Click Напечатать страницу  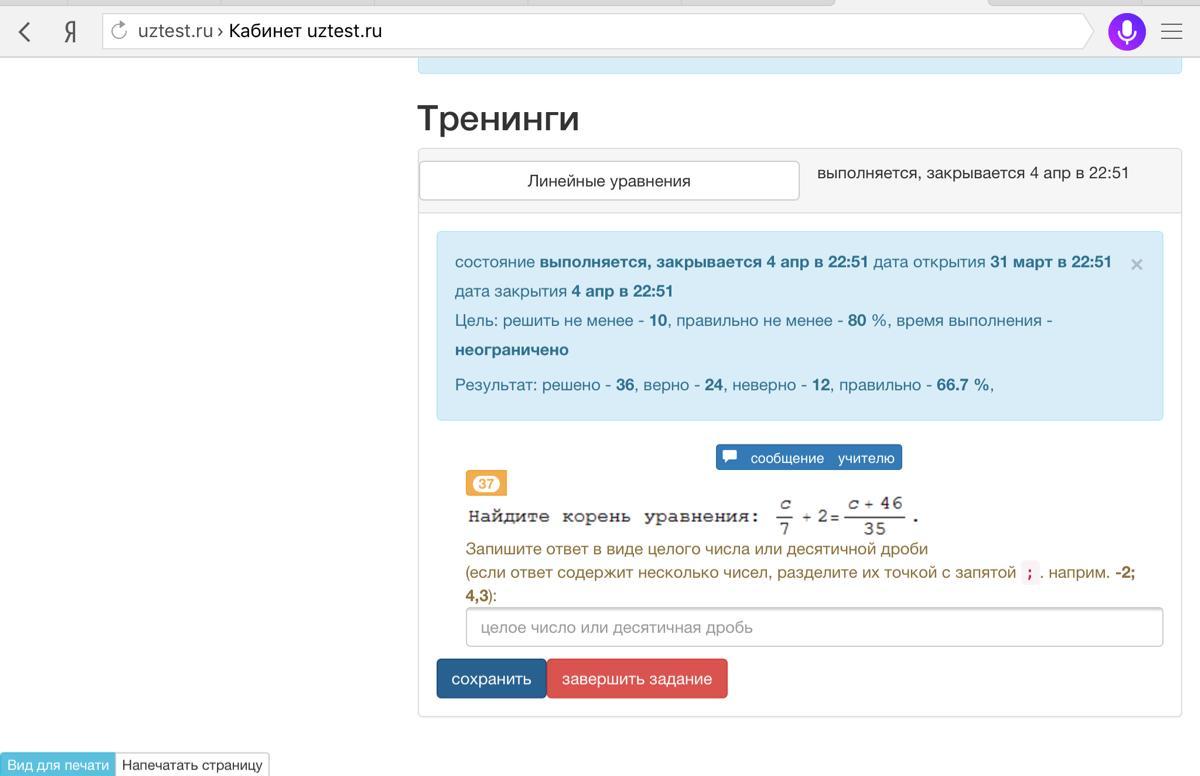coord(192,764)
